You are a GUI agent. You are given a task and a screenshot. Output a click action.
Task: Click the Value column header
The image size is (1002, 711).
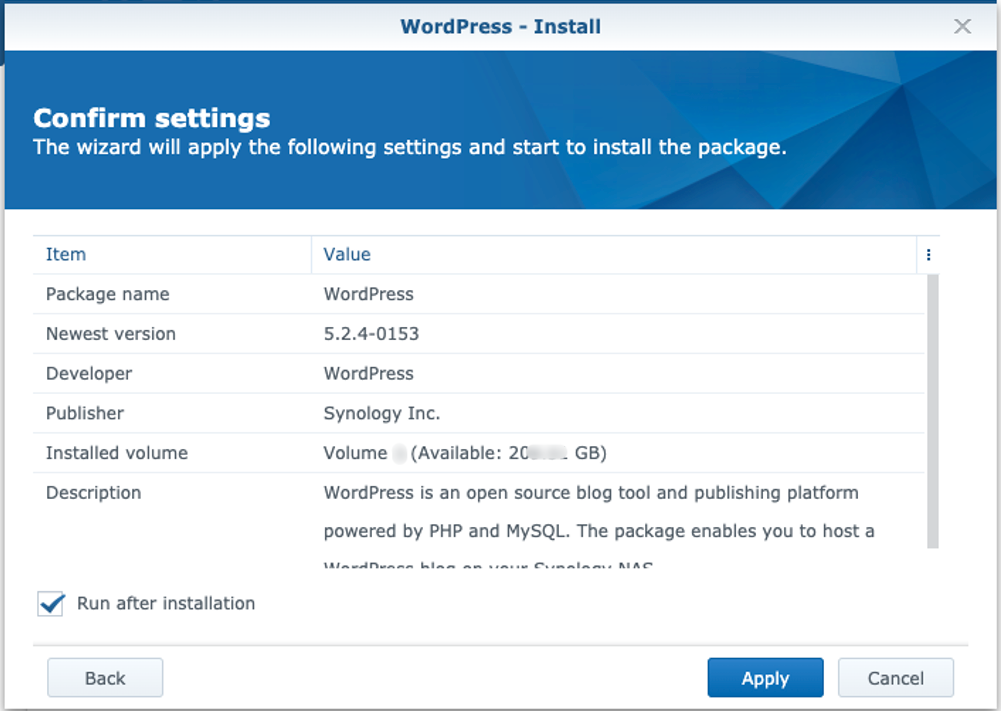614,255
